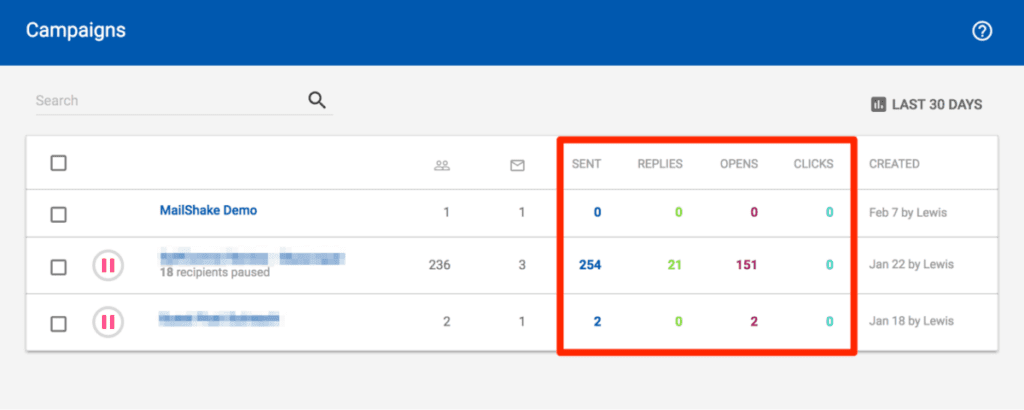Click the CLICKS column header

pyautogui.click(x=814, y=164)
